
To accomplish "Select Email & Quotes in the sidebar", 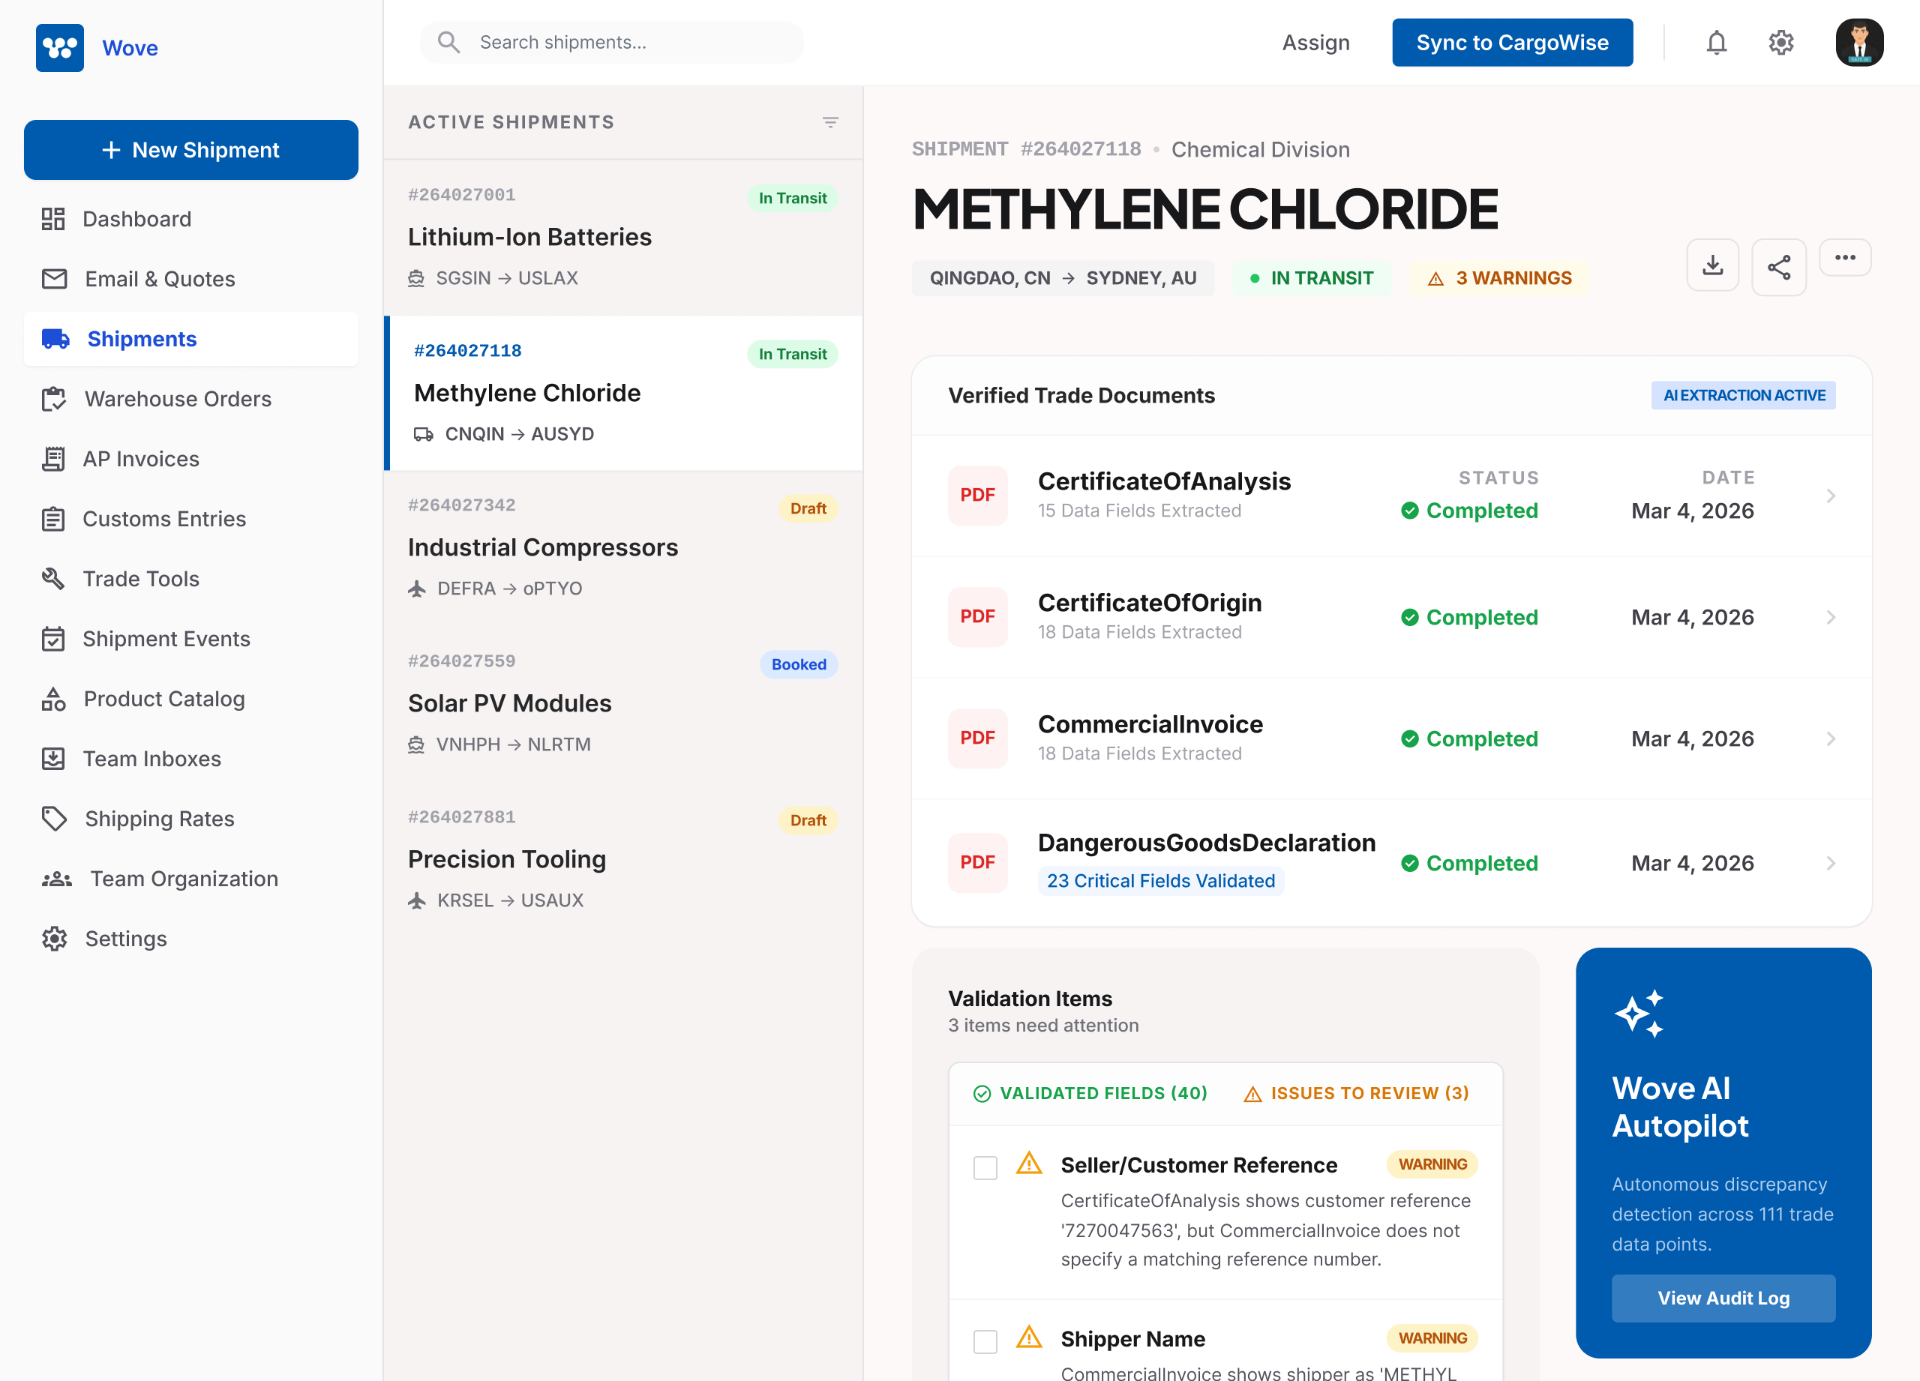I will tap(159, 279).
